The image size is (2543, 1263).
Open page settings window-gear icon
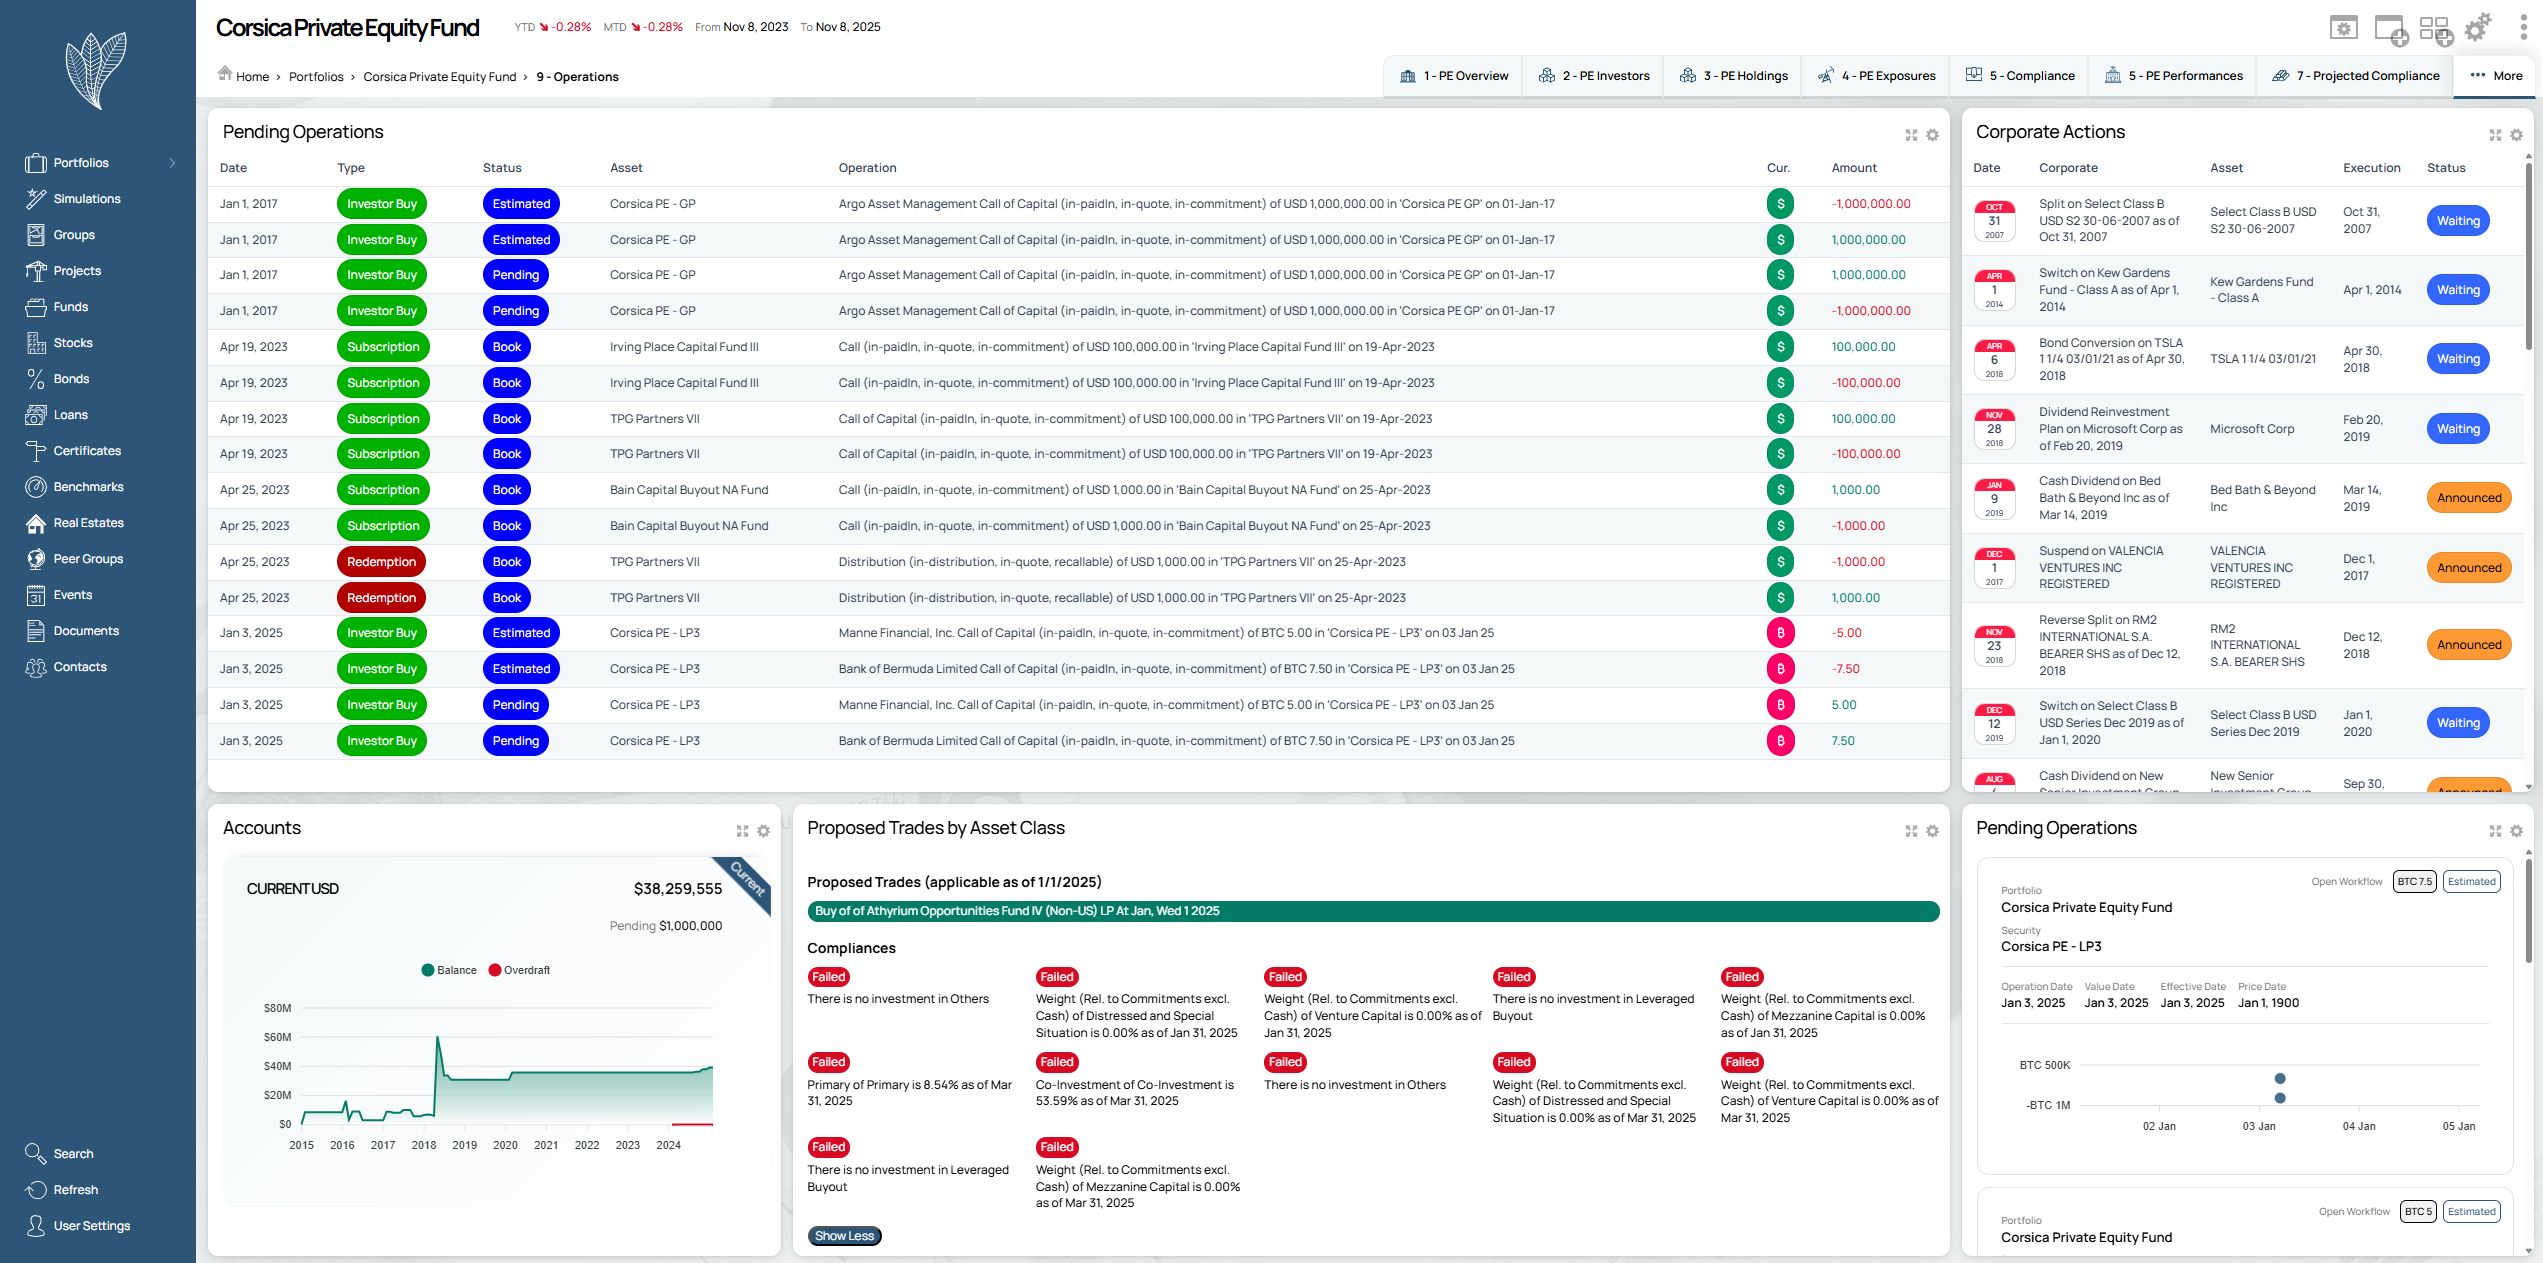[2343, 28]
